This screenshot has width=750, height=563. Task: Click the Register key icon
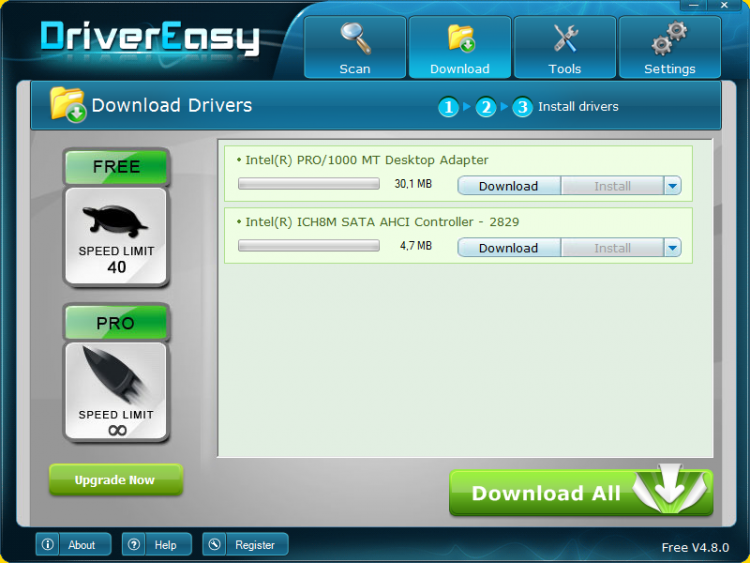[214, 544]
